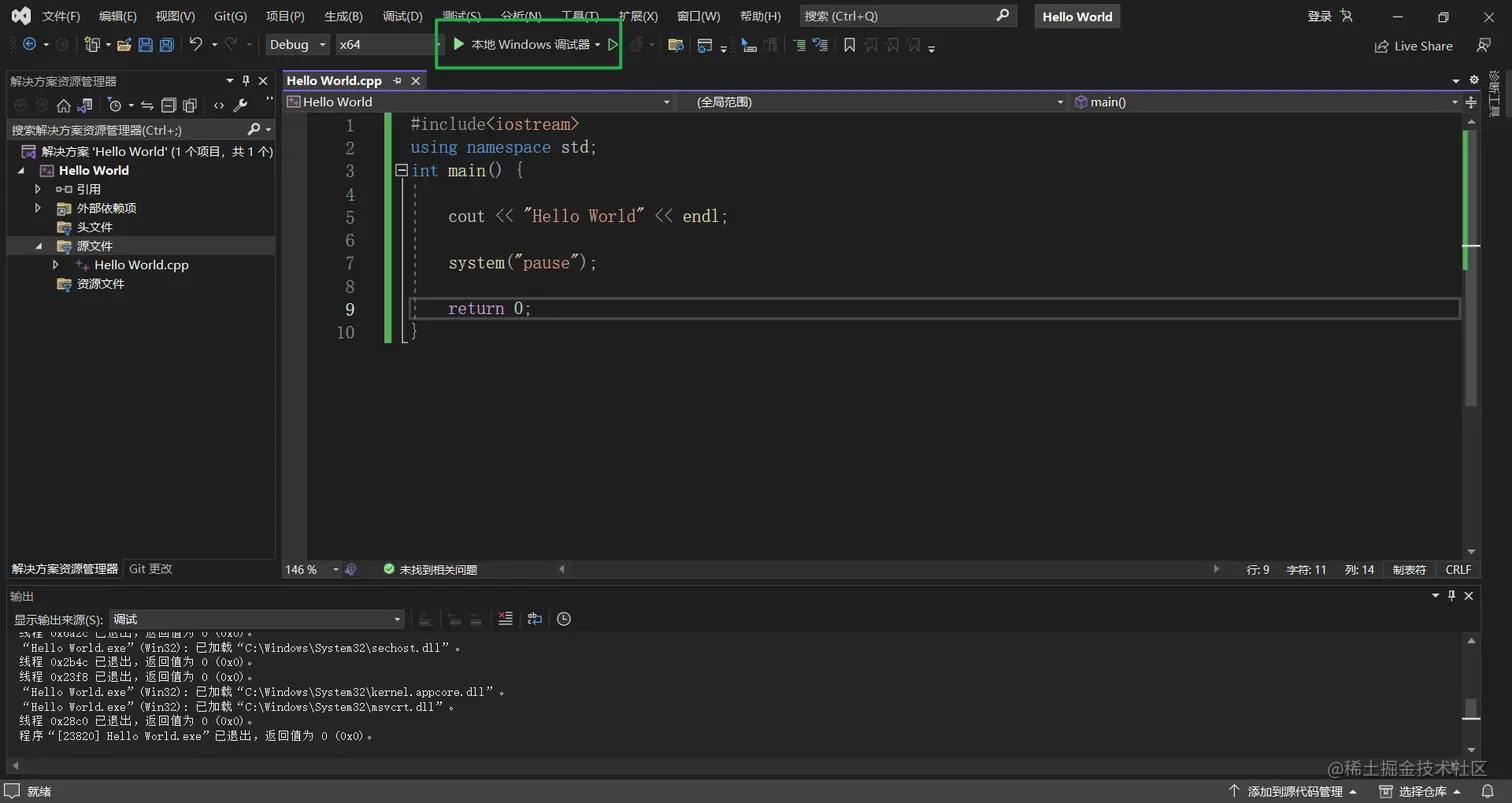
Task: Click Collapse All icon in Solution Explorer
Action: tap(168, 106)
